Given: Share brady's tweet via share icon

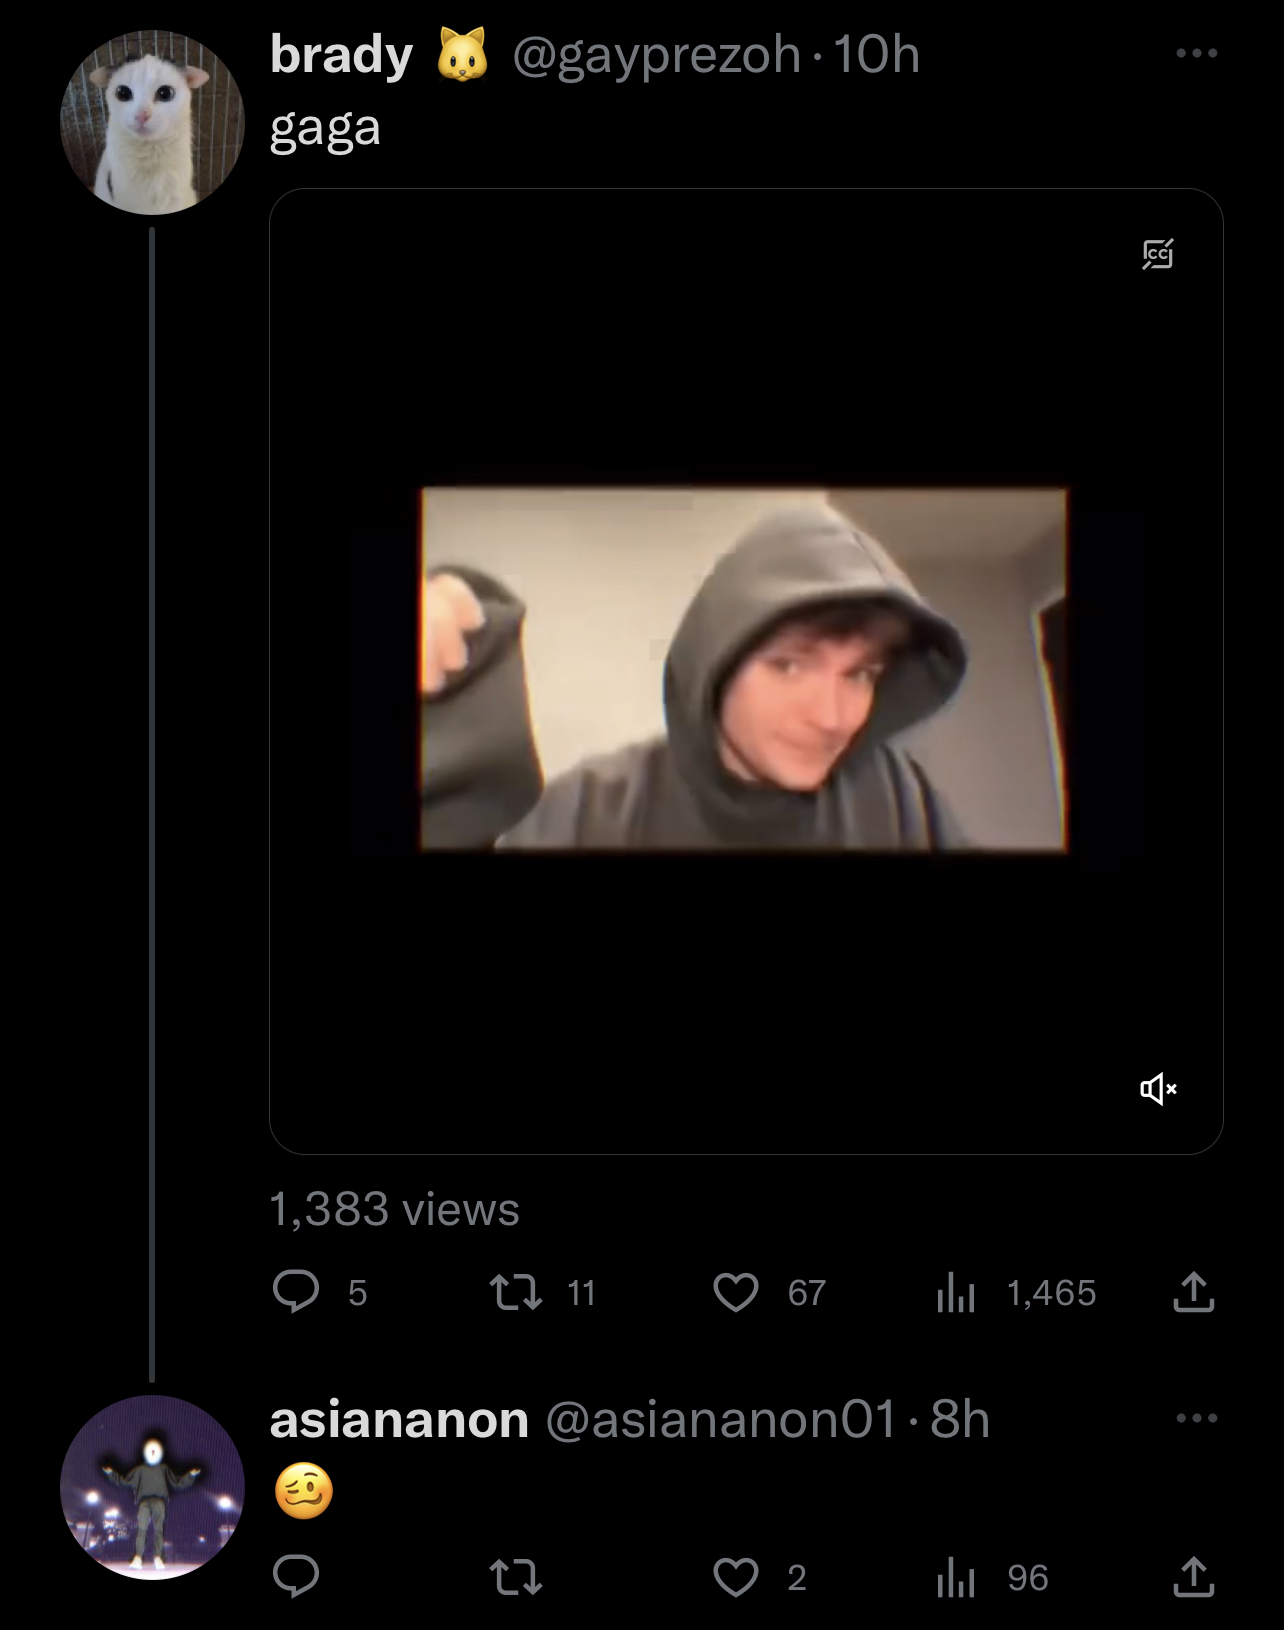Looking at the screenshot, I should pos(1193,1292).
